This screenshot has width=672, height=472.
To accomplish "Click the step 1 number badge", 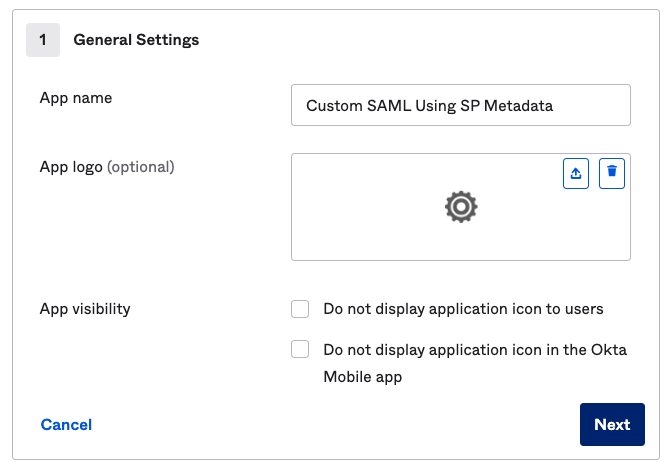I will point(43,40).
